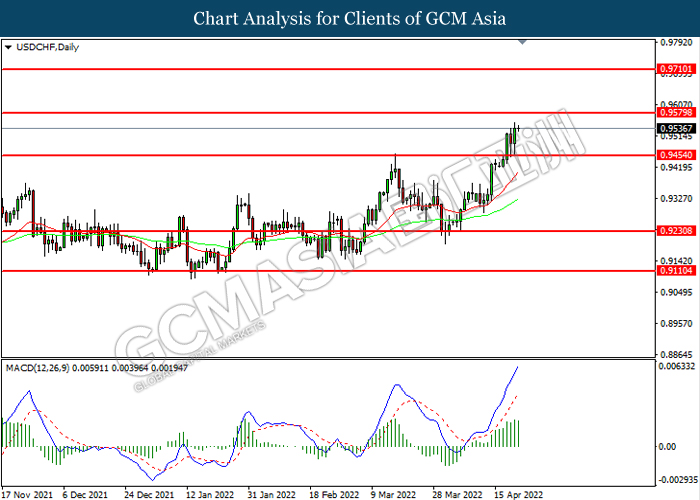Select the 0.91104 support level label

pos(676,271)
